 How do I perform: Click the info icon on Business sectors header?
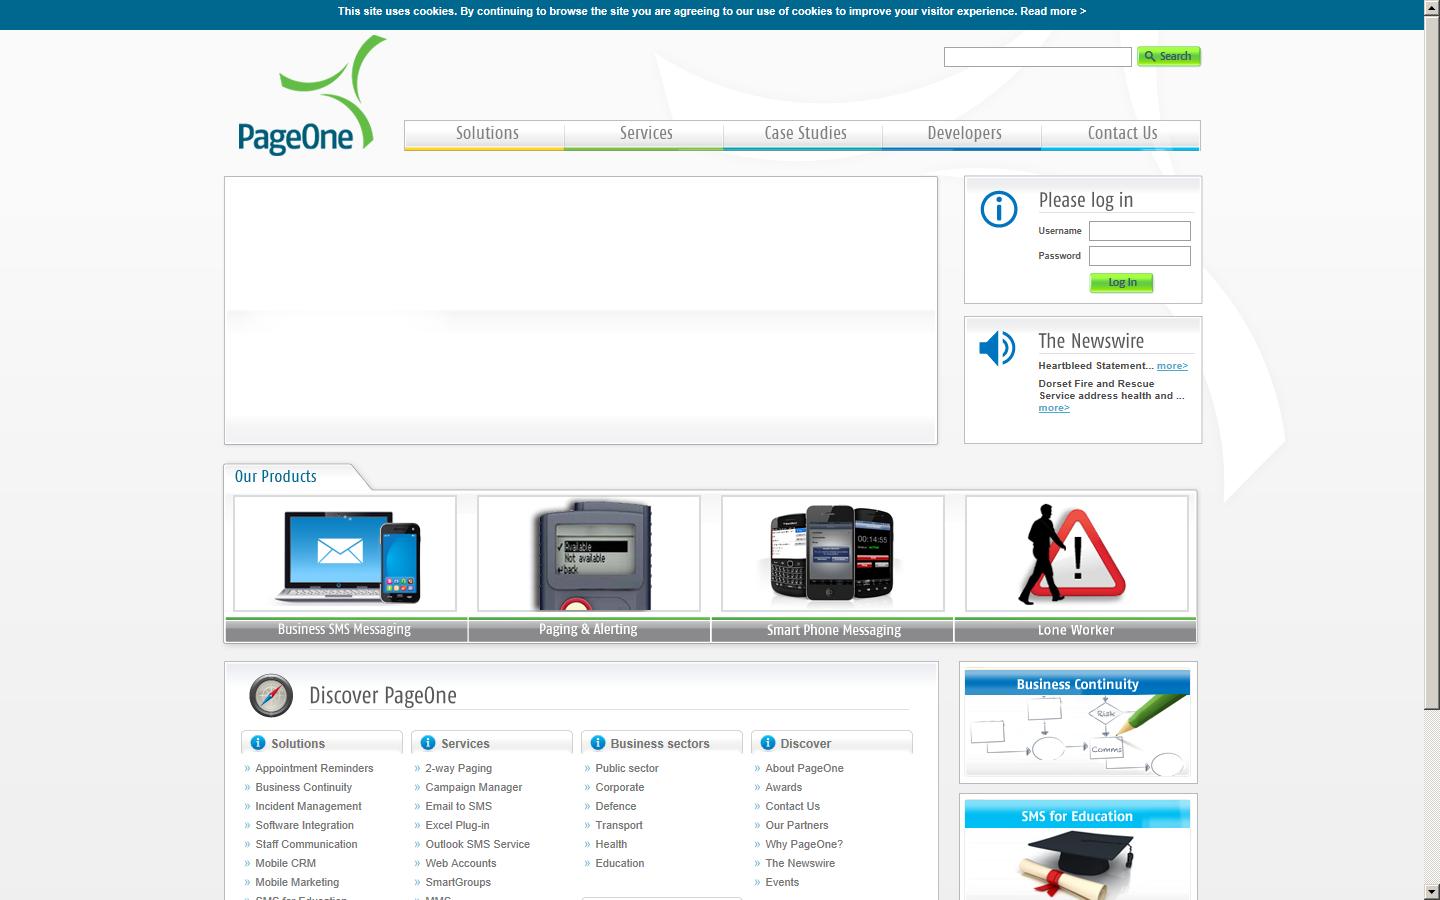pos(597,743)
